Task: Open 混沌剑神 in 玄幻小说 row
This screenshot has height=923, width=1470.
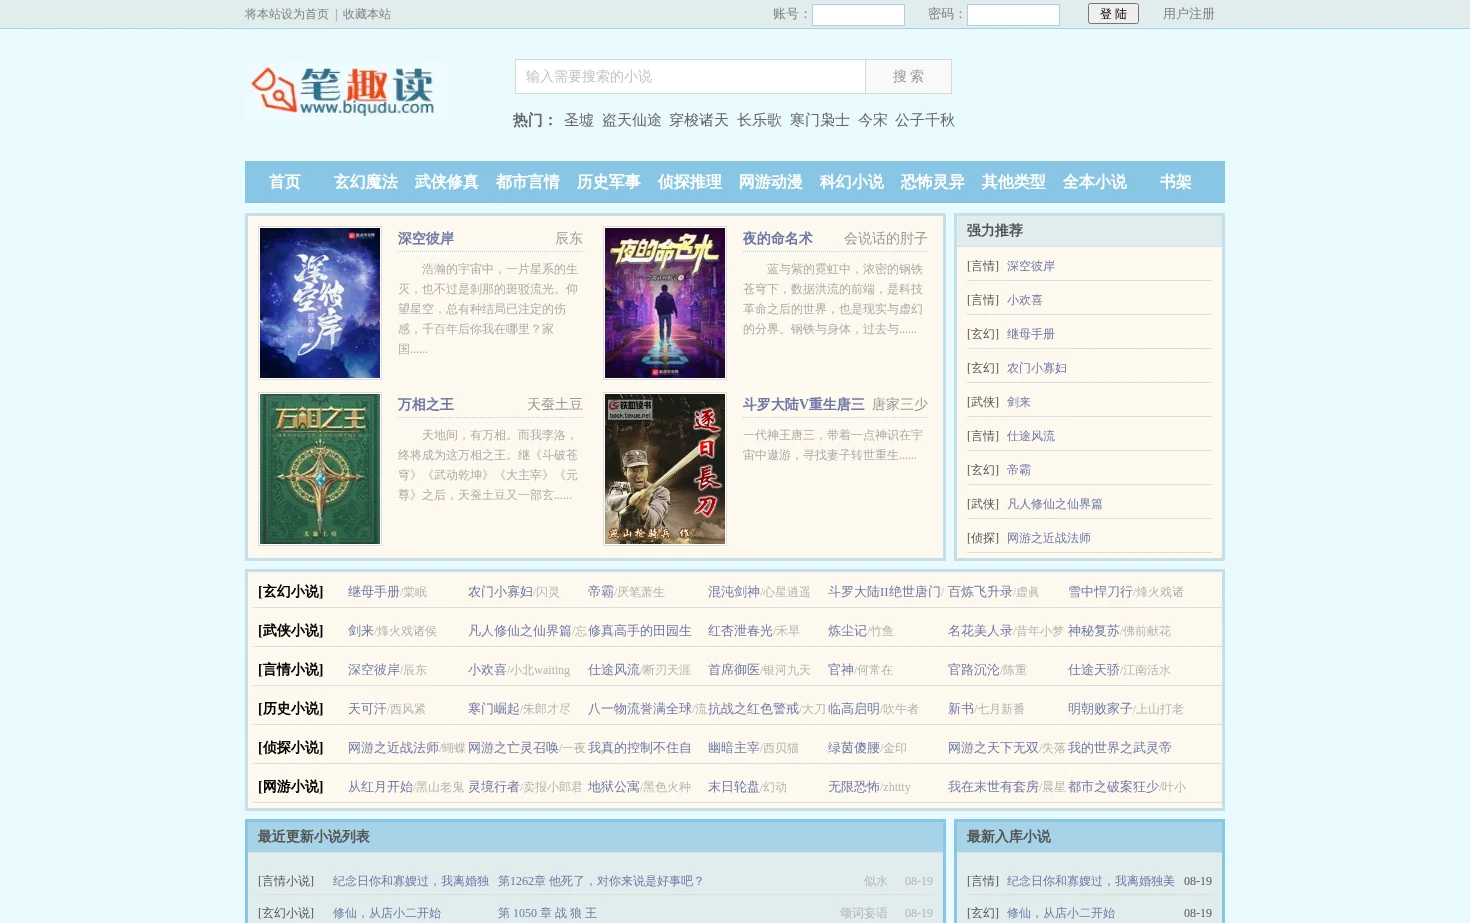Action: [734, 592]
